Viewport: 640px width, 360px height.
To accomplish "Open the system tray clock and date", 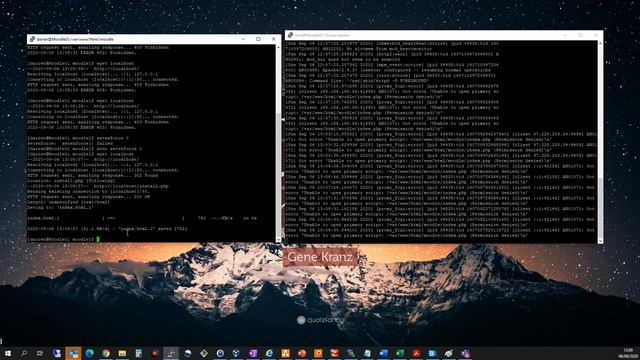I will (x=628, y=353).
